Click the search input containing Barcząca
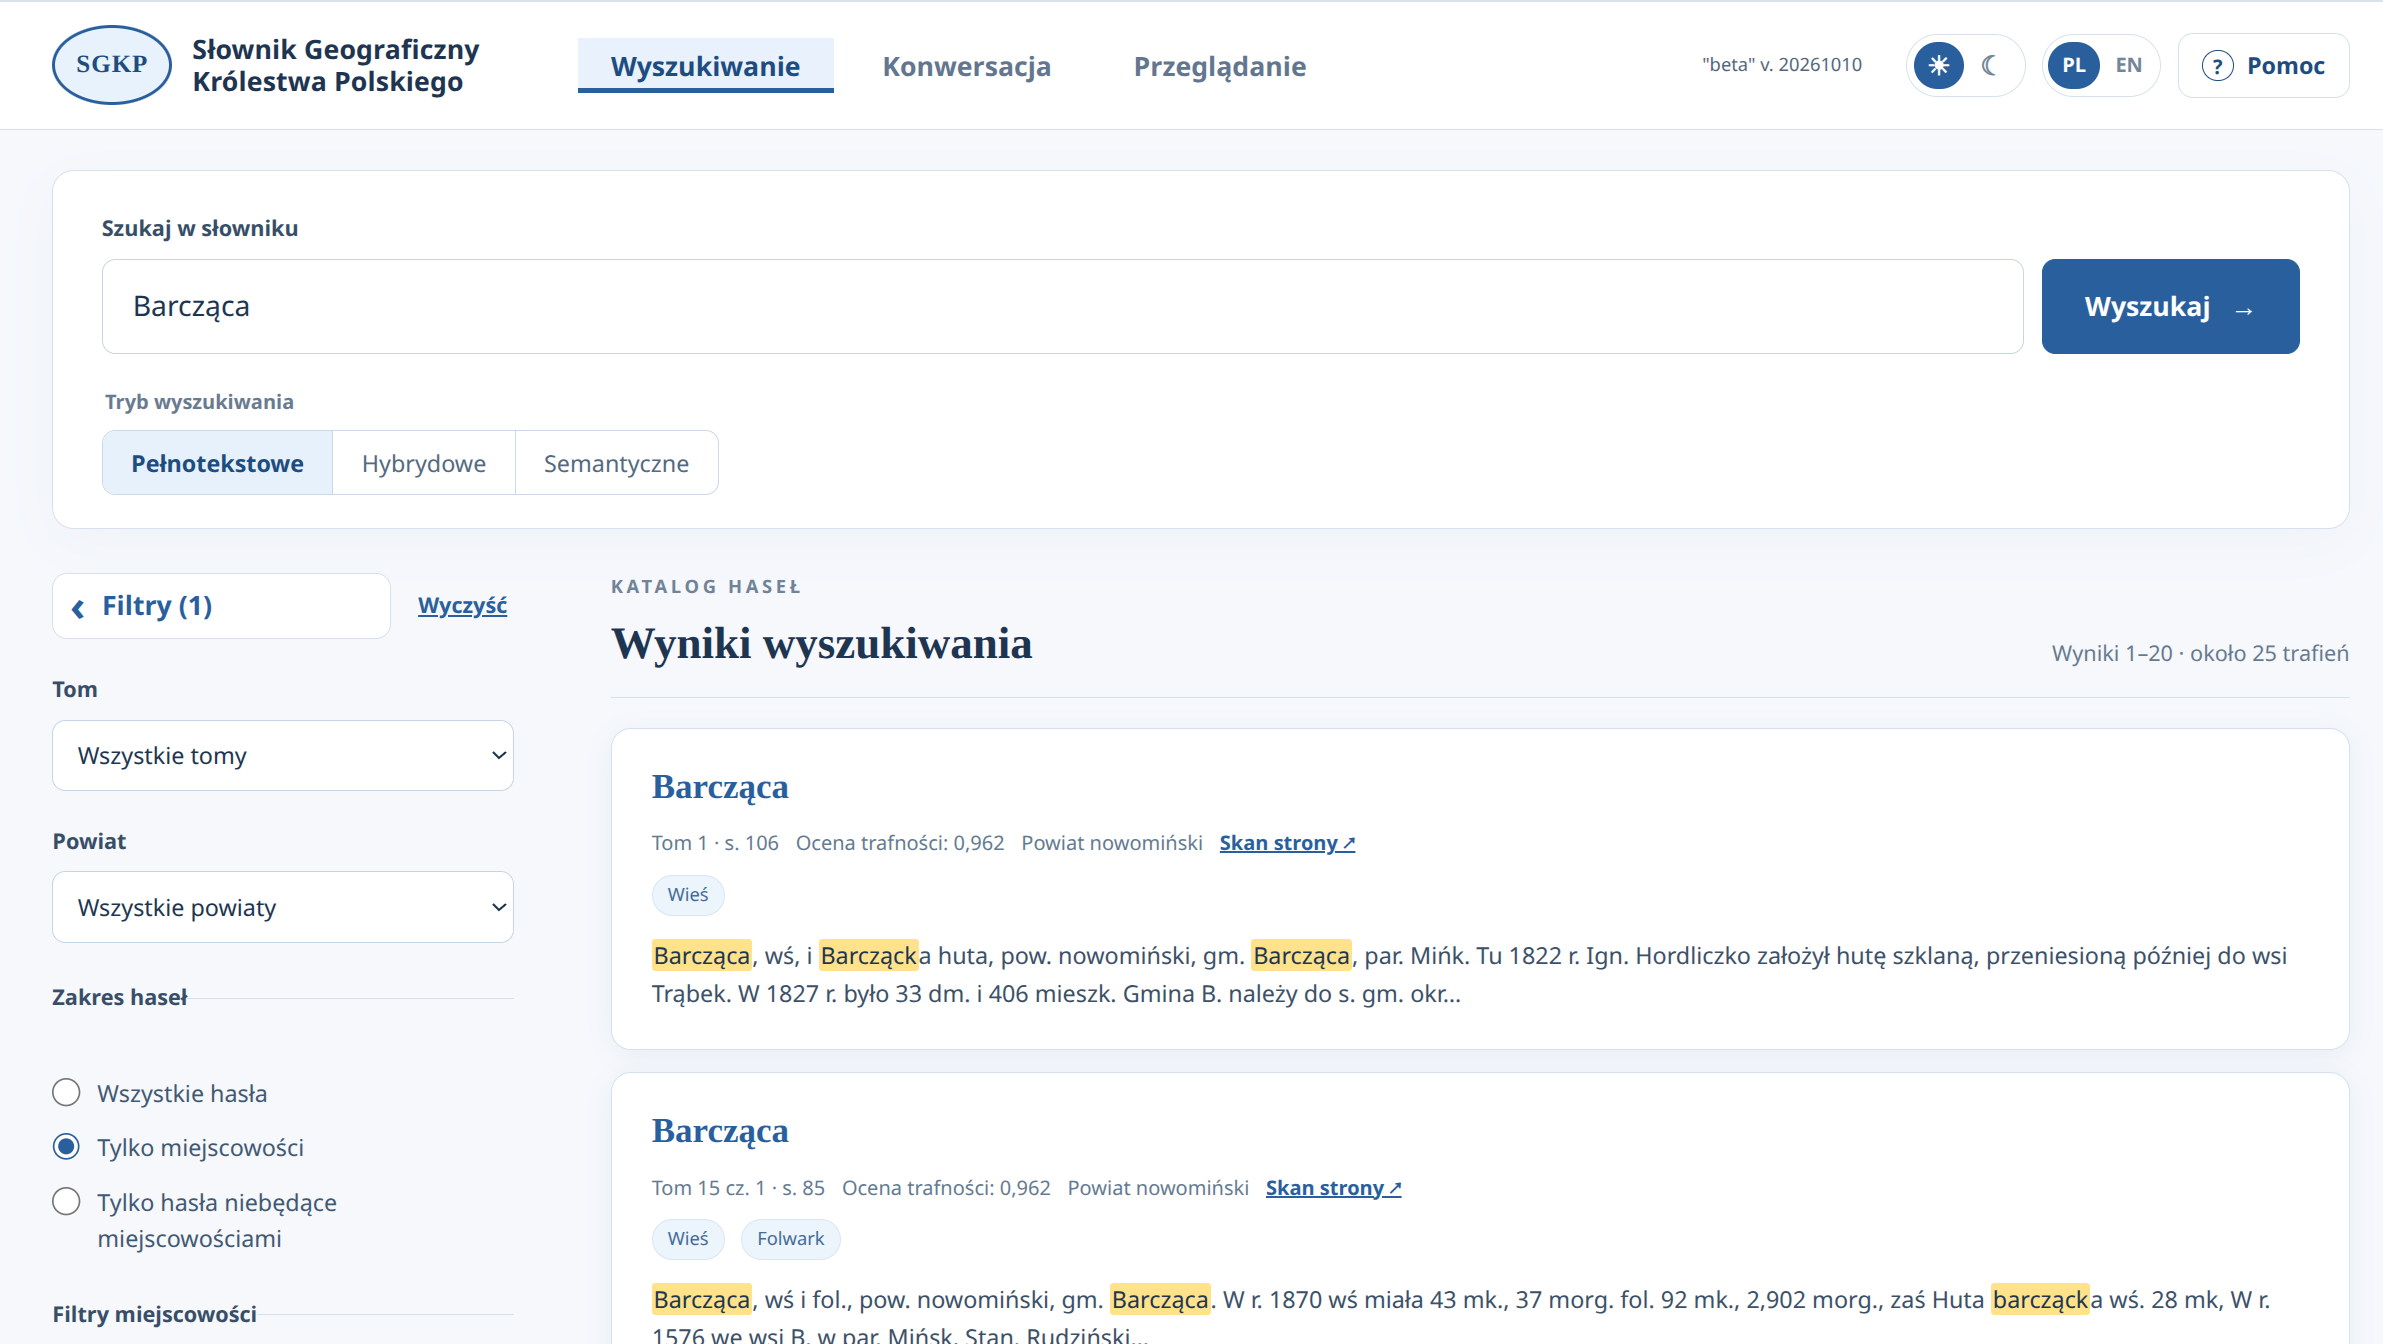This screenshot has width=2383, height=1344. pos(1062,306)
